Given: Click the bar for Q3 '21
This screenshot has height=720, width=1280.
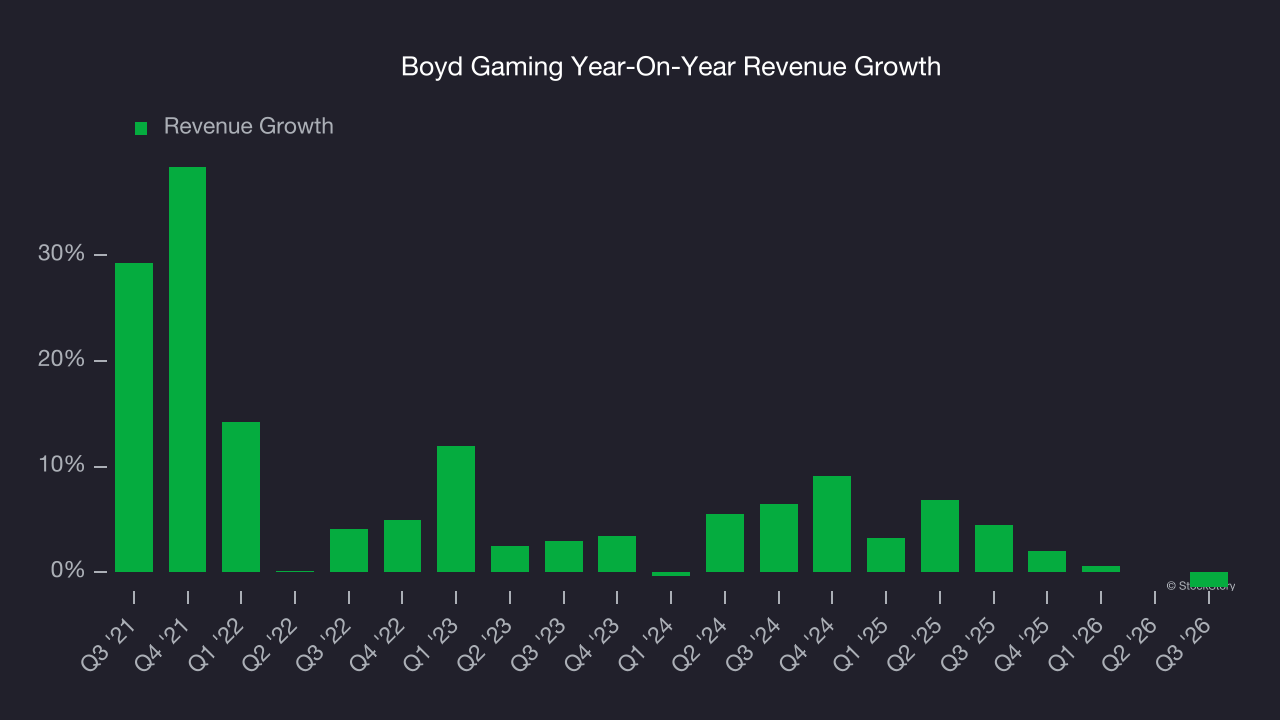Looking at the screenshot, I should (x=134, y=417).
